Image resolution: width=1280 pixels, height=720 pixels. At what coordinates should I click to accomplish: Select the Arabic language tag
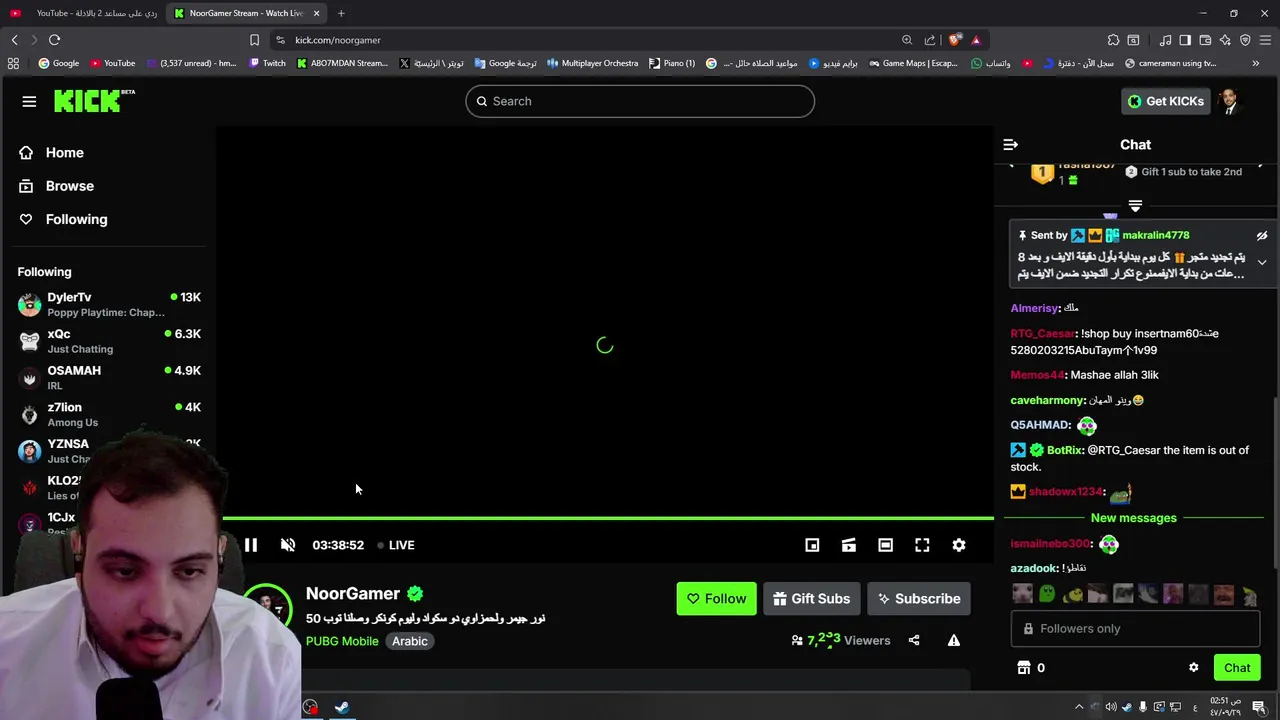[410, 641]
